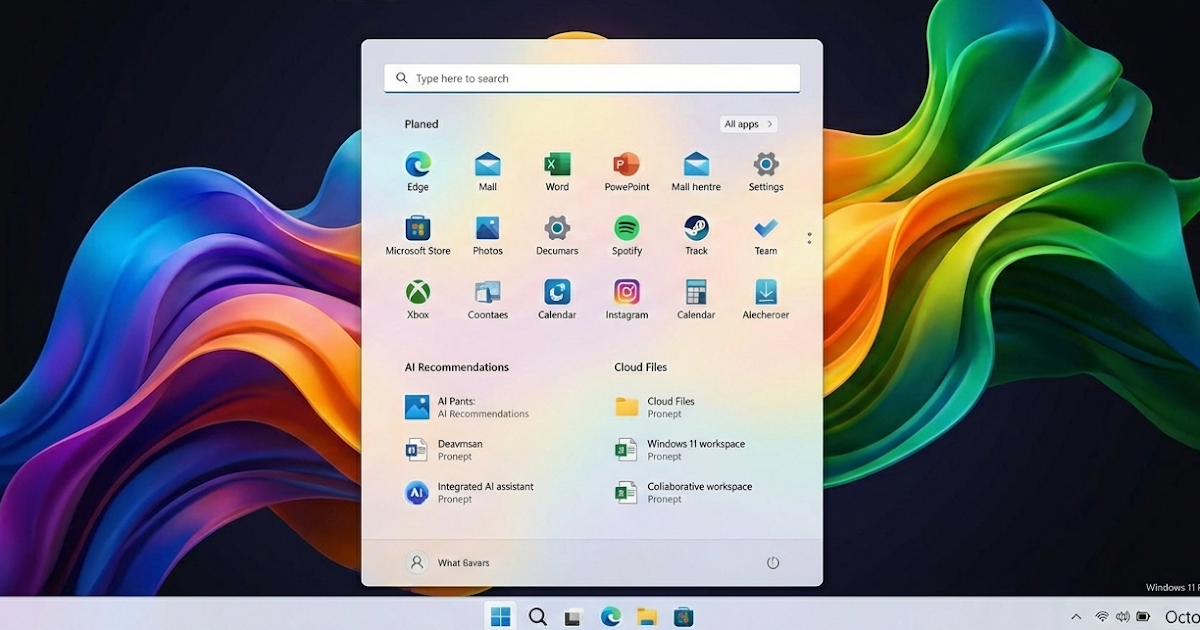Open the Cloud Files folder item
The height and width of the screenshot is (630, 1200).
pos(655,407)
